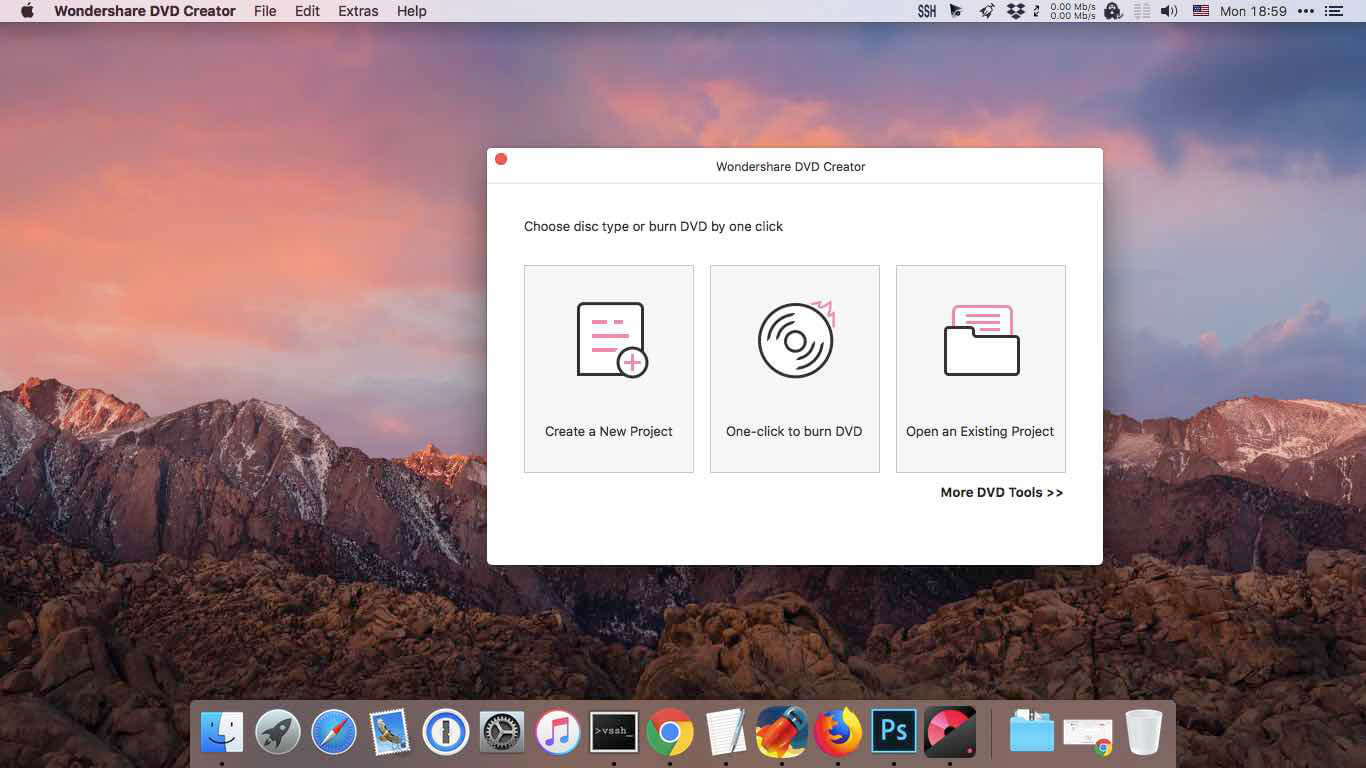Open Notification Center from the menu bar

point(1334,11)
